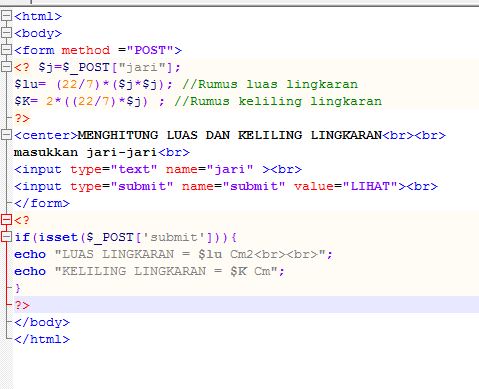Click the $j=$_POST["jari"]; statement
Image resolution: width=479 pixels, height=389 pixels.
click(110, 67)
